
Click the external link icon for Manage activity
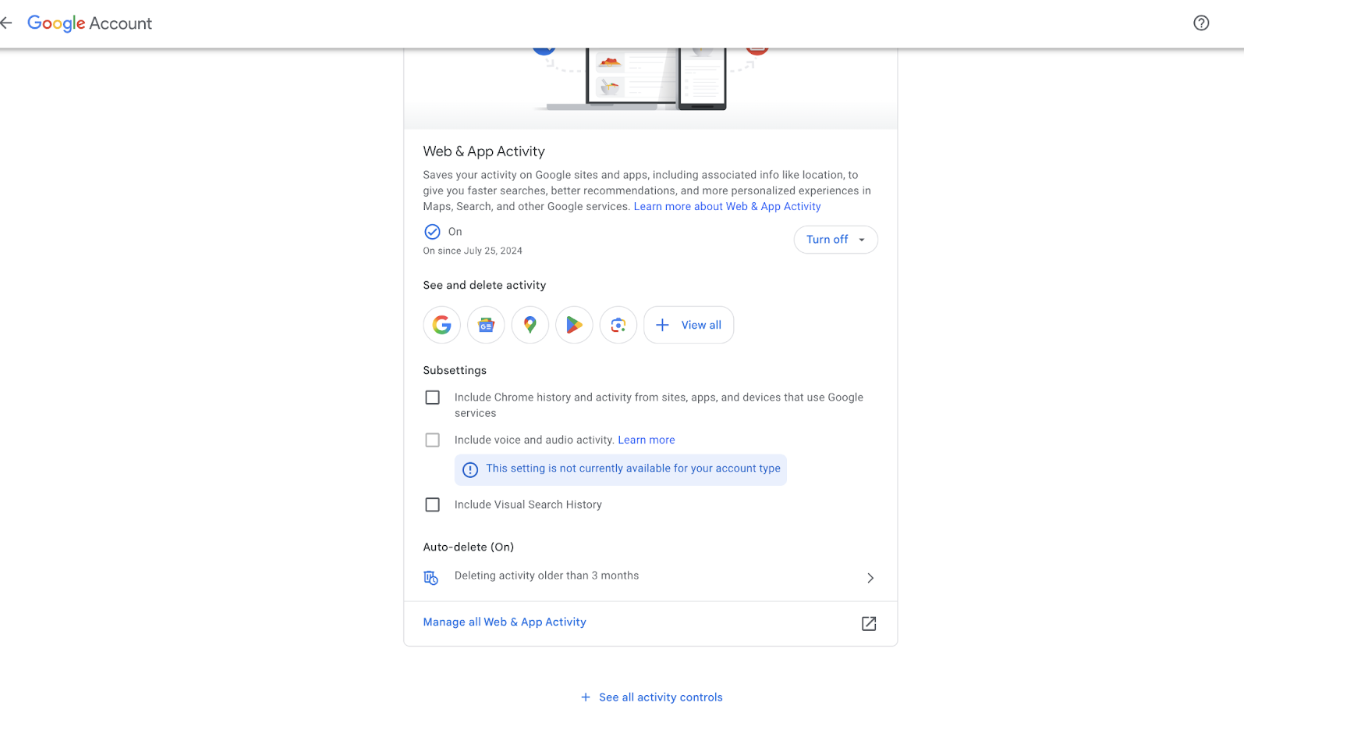(x=869, y=623)
